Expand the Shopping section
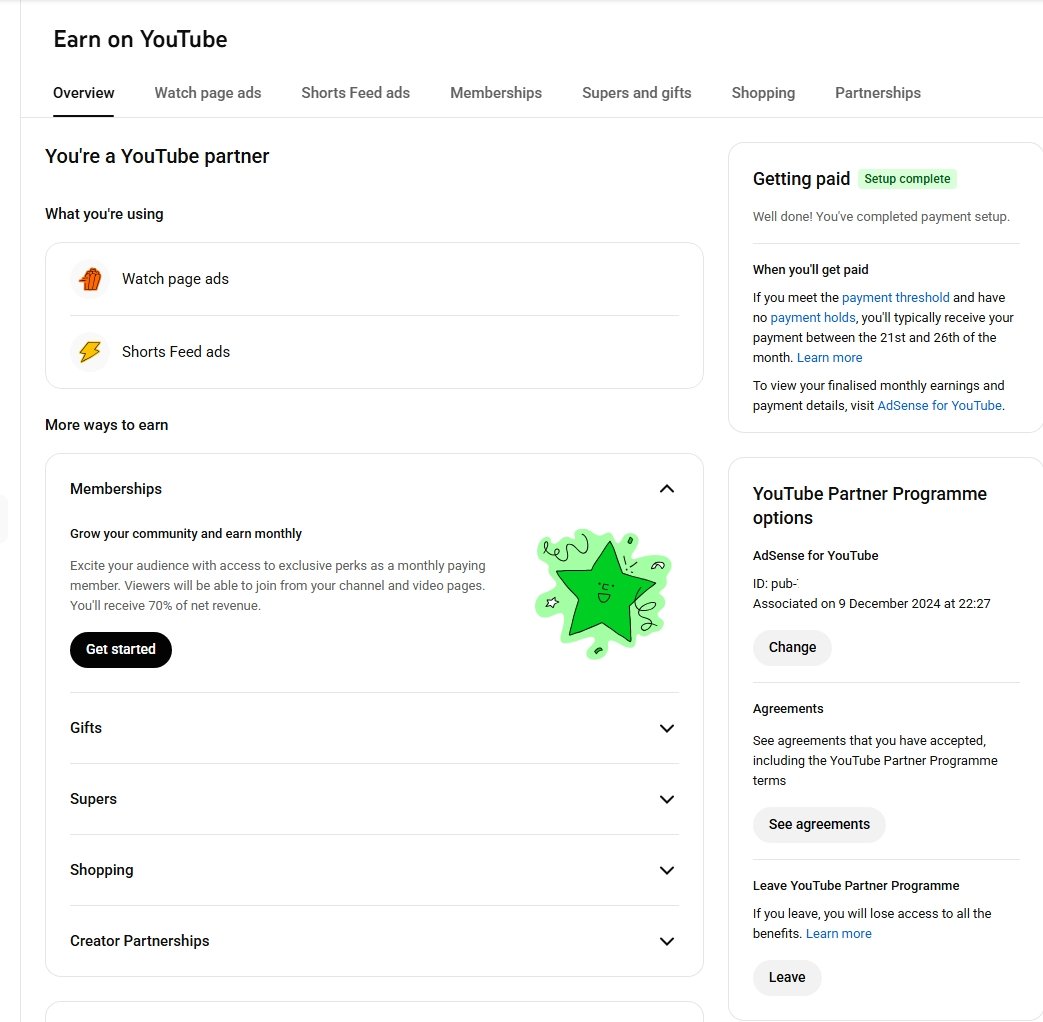1043x1022 pixels. tap(667, 870)
